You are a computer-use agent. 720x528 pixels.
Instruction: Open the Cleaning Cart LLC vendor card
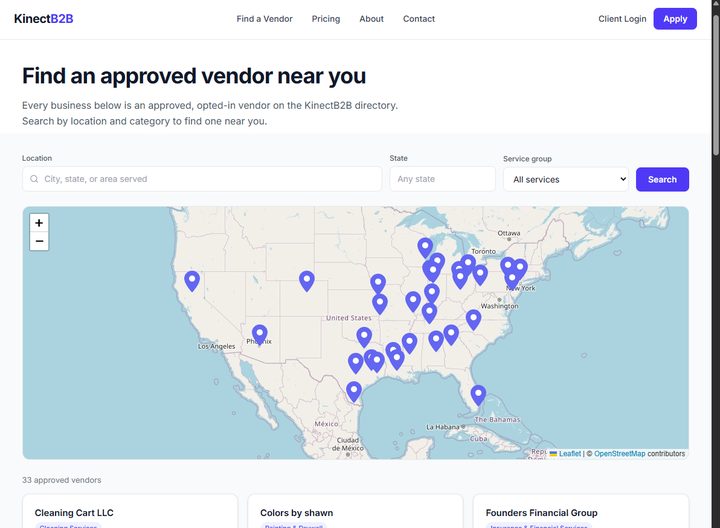tap(130, 511)
